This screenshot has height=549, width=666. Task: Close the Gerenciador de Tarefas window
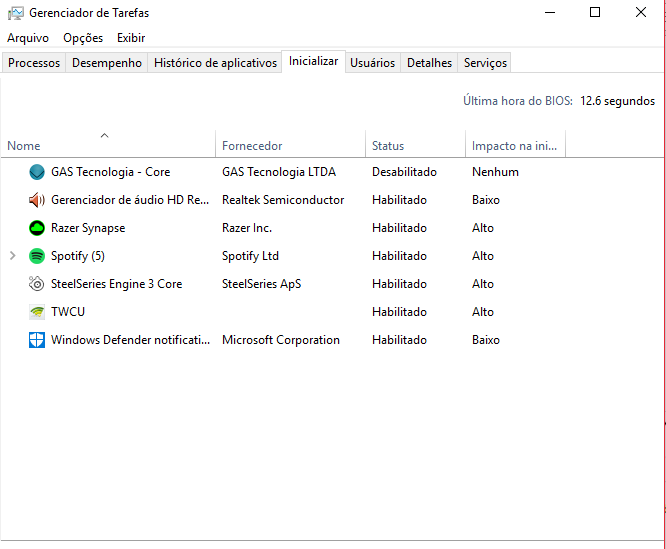point(641,12)
